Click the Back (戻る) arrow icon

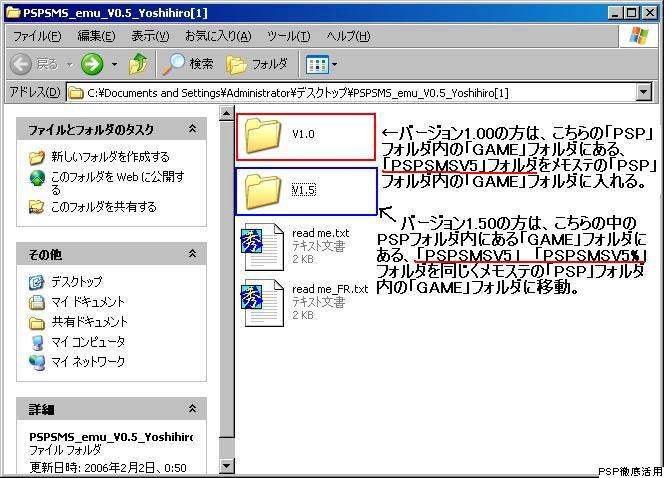21,64
